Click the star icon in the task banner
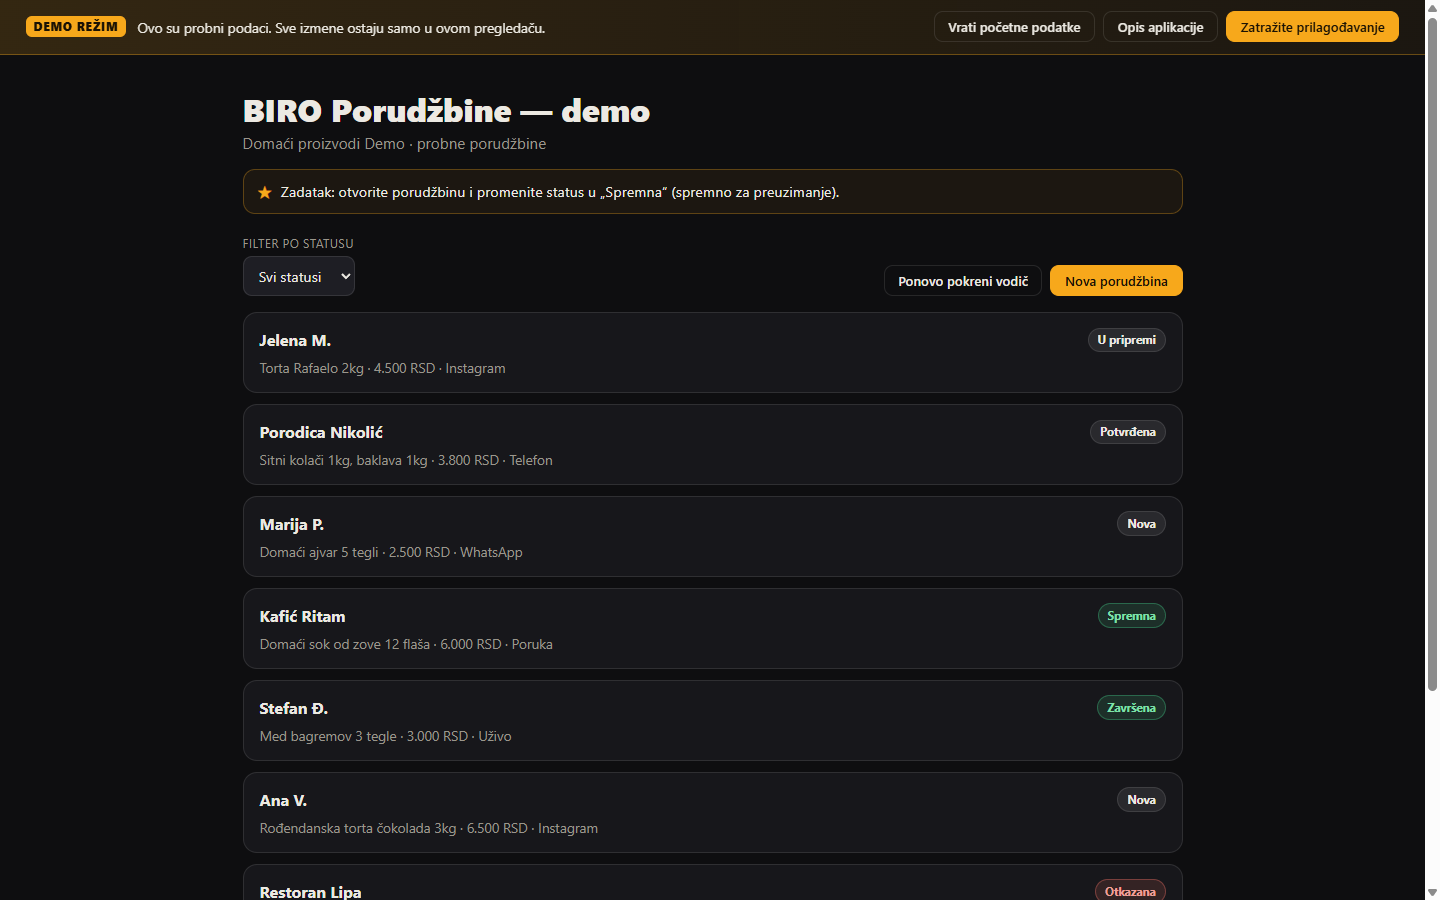The image size is (1440, 900). [x=265, y=192]
